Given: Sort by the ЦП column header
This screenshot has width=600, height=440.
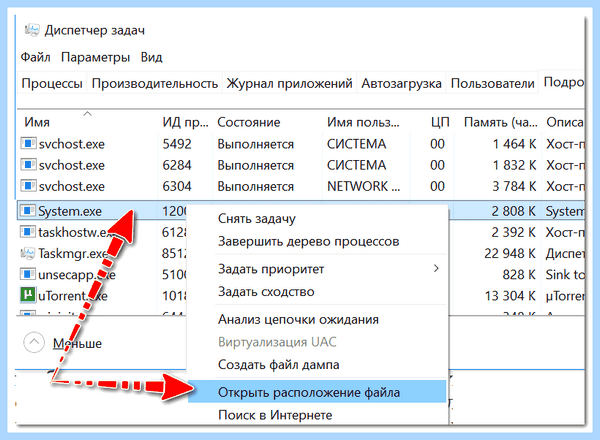Looking at the screenshot, I should point(440,122).
